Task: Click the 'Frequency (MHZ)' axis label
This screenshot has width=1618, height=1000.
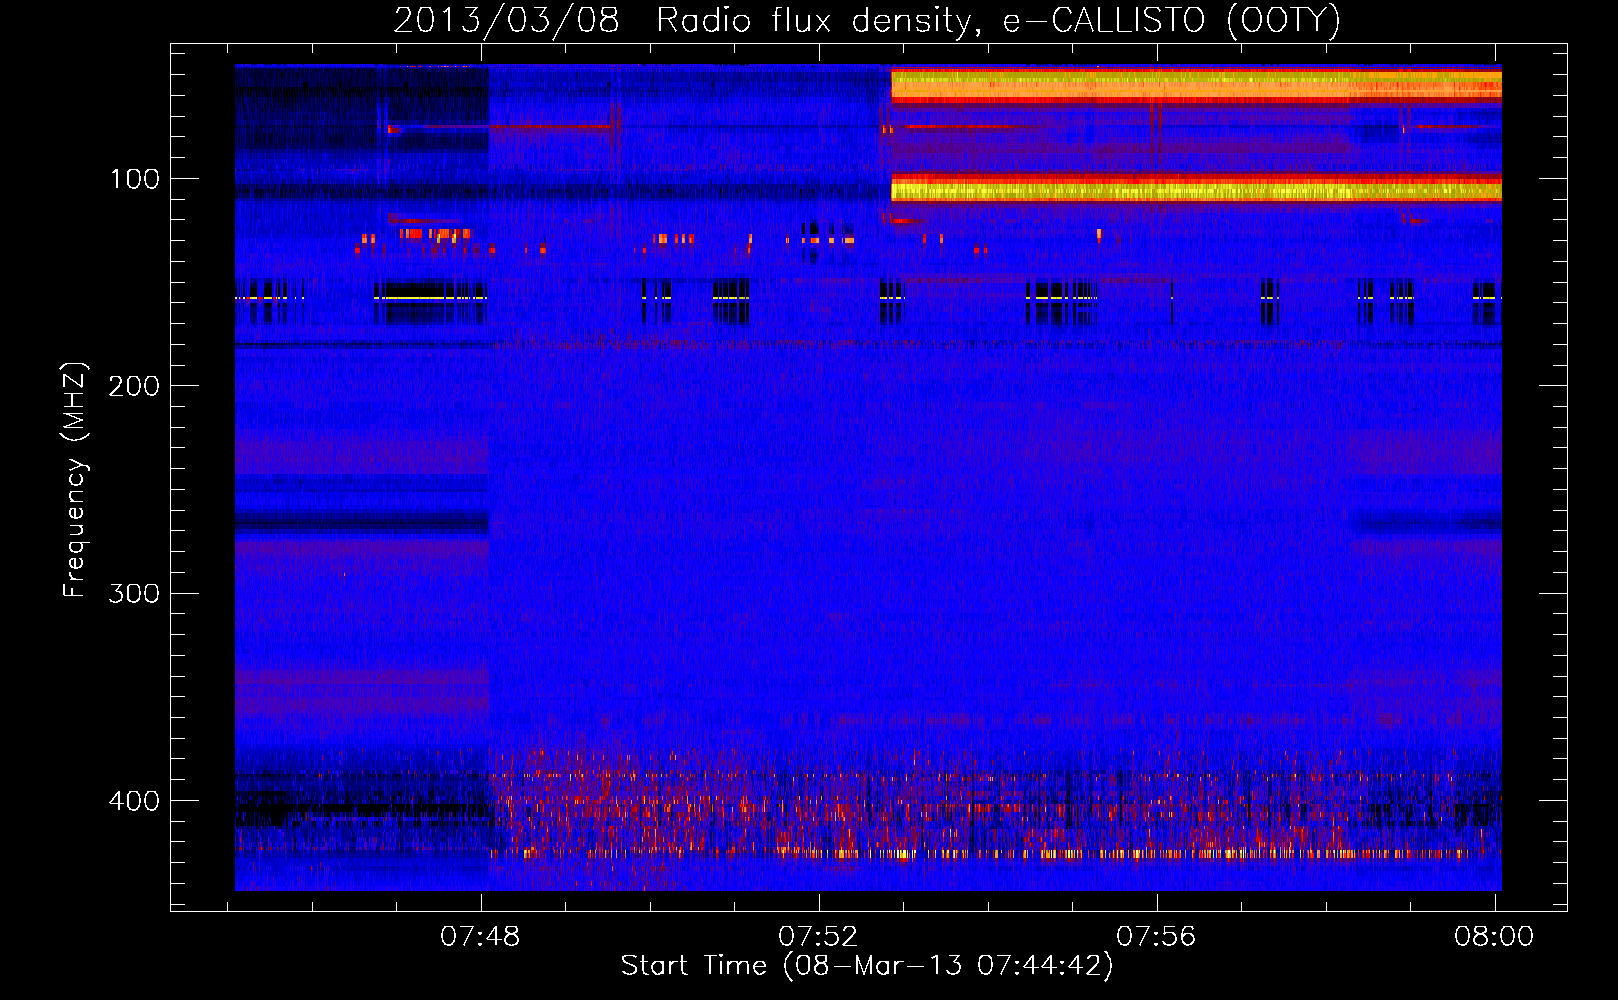Action: [x=75, y=480]
